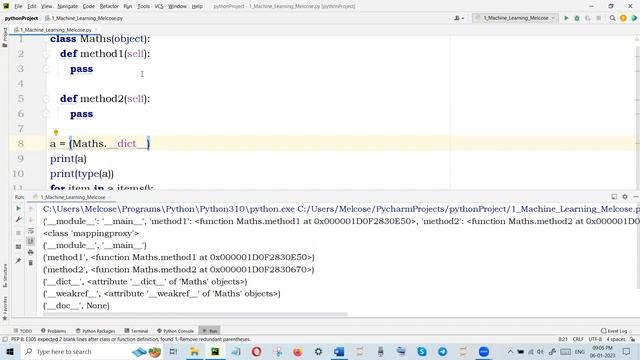Viewport: 640px width, 360px height.
Task: Open the user account dropdown icon
Action: [459, 18]
